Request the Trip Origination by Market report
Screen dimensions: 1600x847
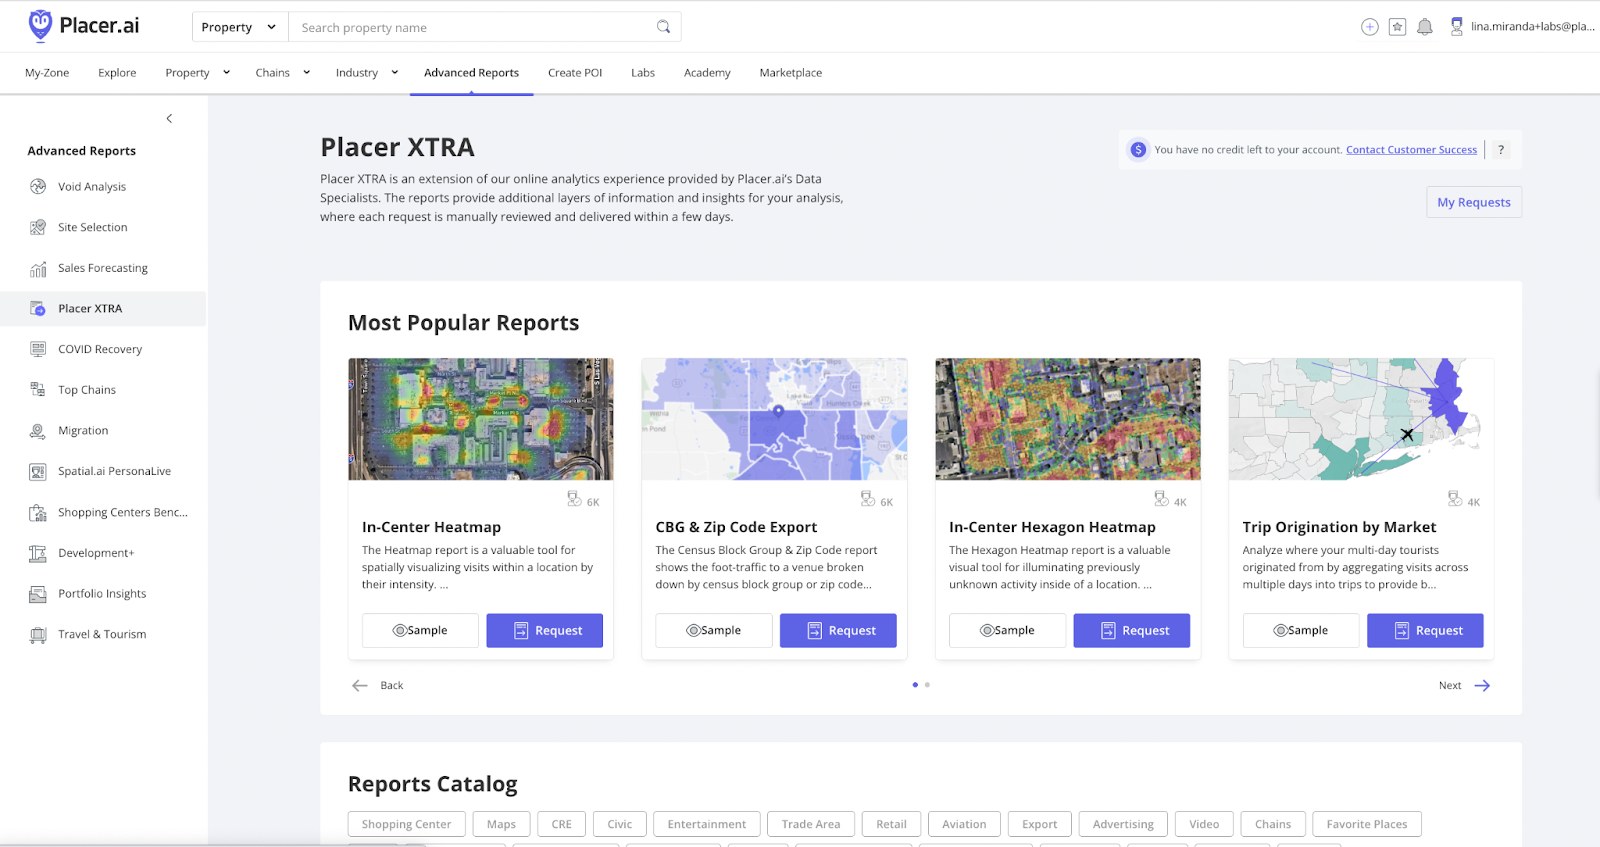(x=1425, y=631)
